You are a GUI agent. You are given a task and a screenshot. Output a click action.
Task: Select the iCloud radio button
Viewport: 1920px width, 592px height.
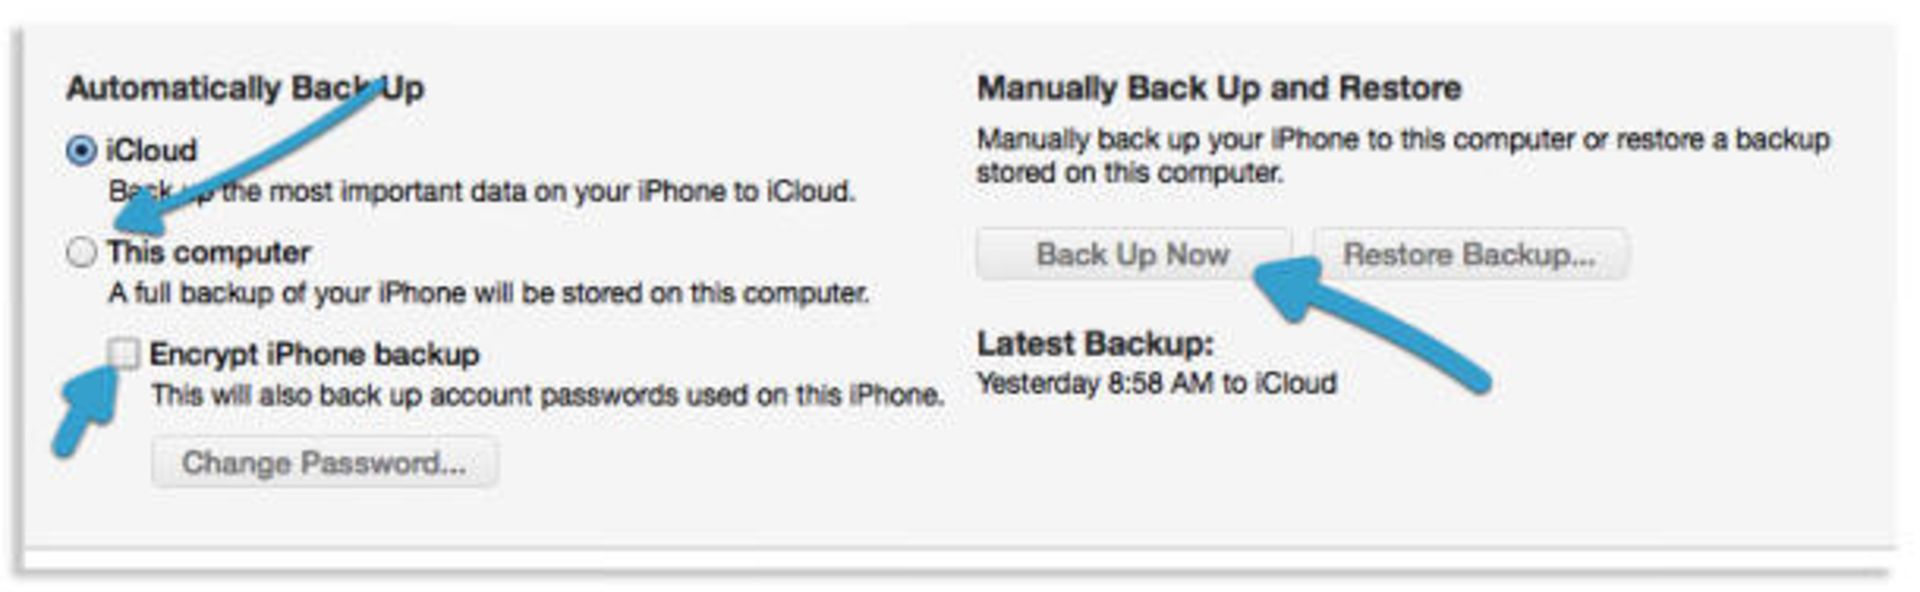[x=81, y=151]
